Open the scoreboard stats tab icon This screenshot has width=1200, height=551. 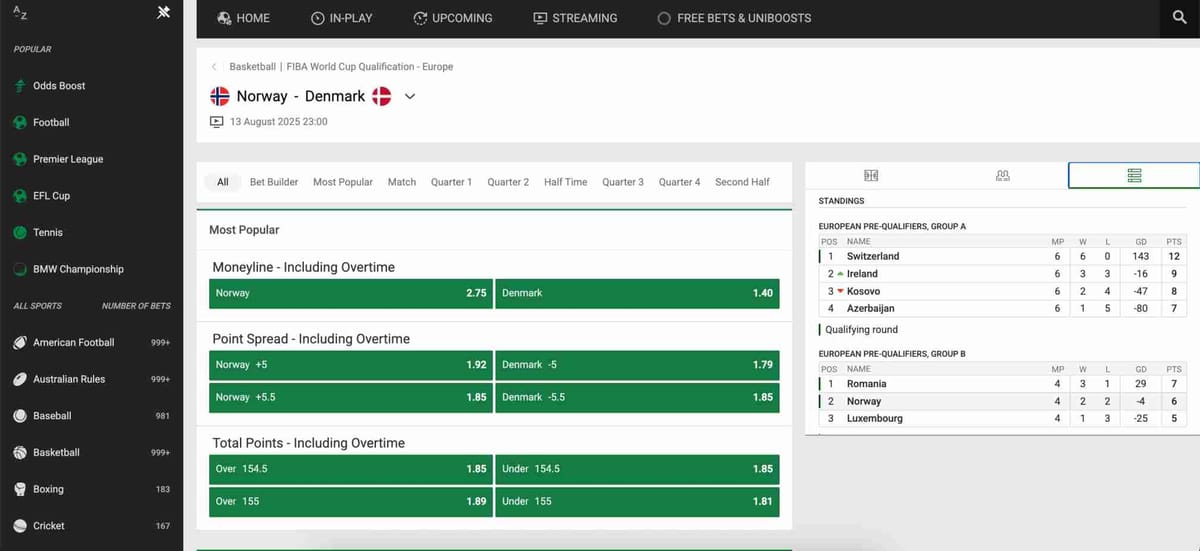[x=871, y=175]
